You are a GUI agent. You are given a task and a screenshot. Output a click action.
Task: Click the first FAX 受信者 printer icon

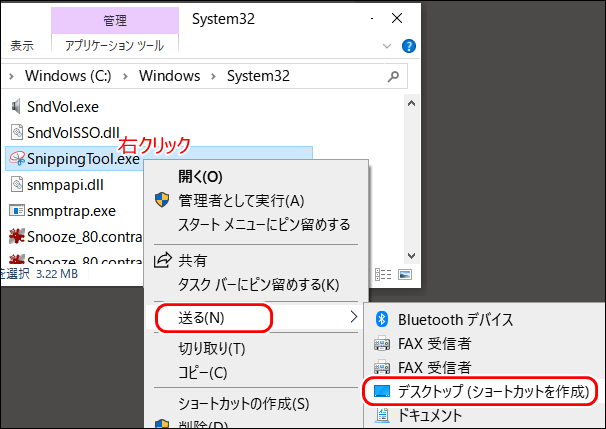[382, 343]
